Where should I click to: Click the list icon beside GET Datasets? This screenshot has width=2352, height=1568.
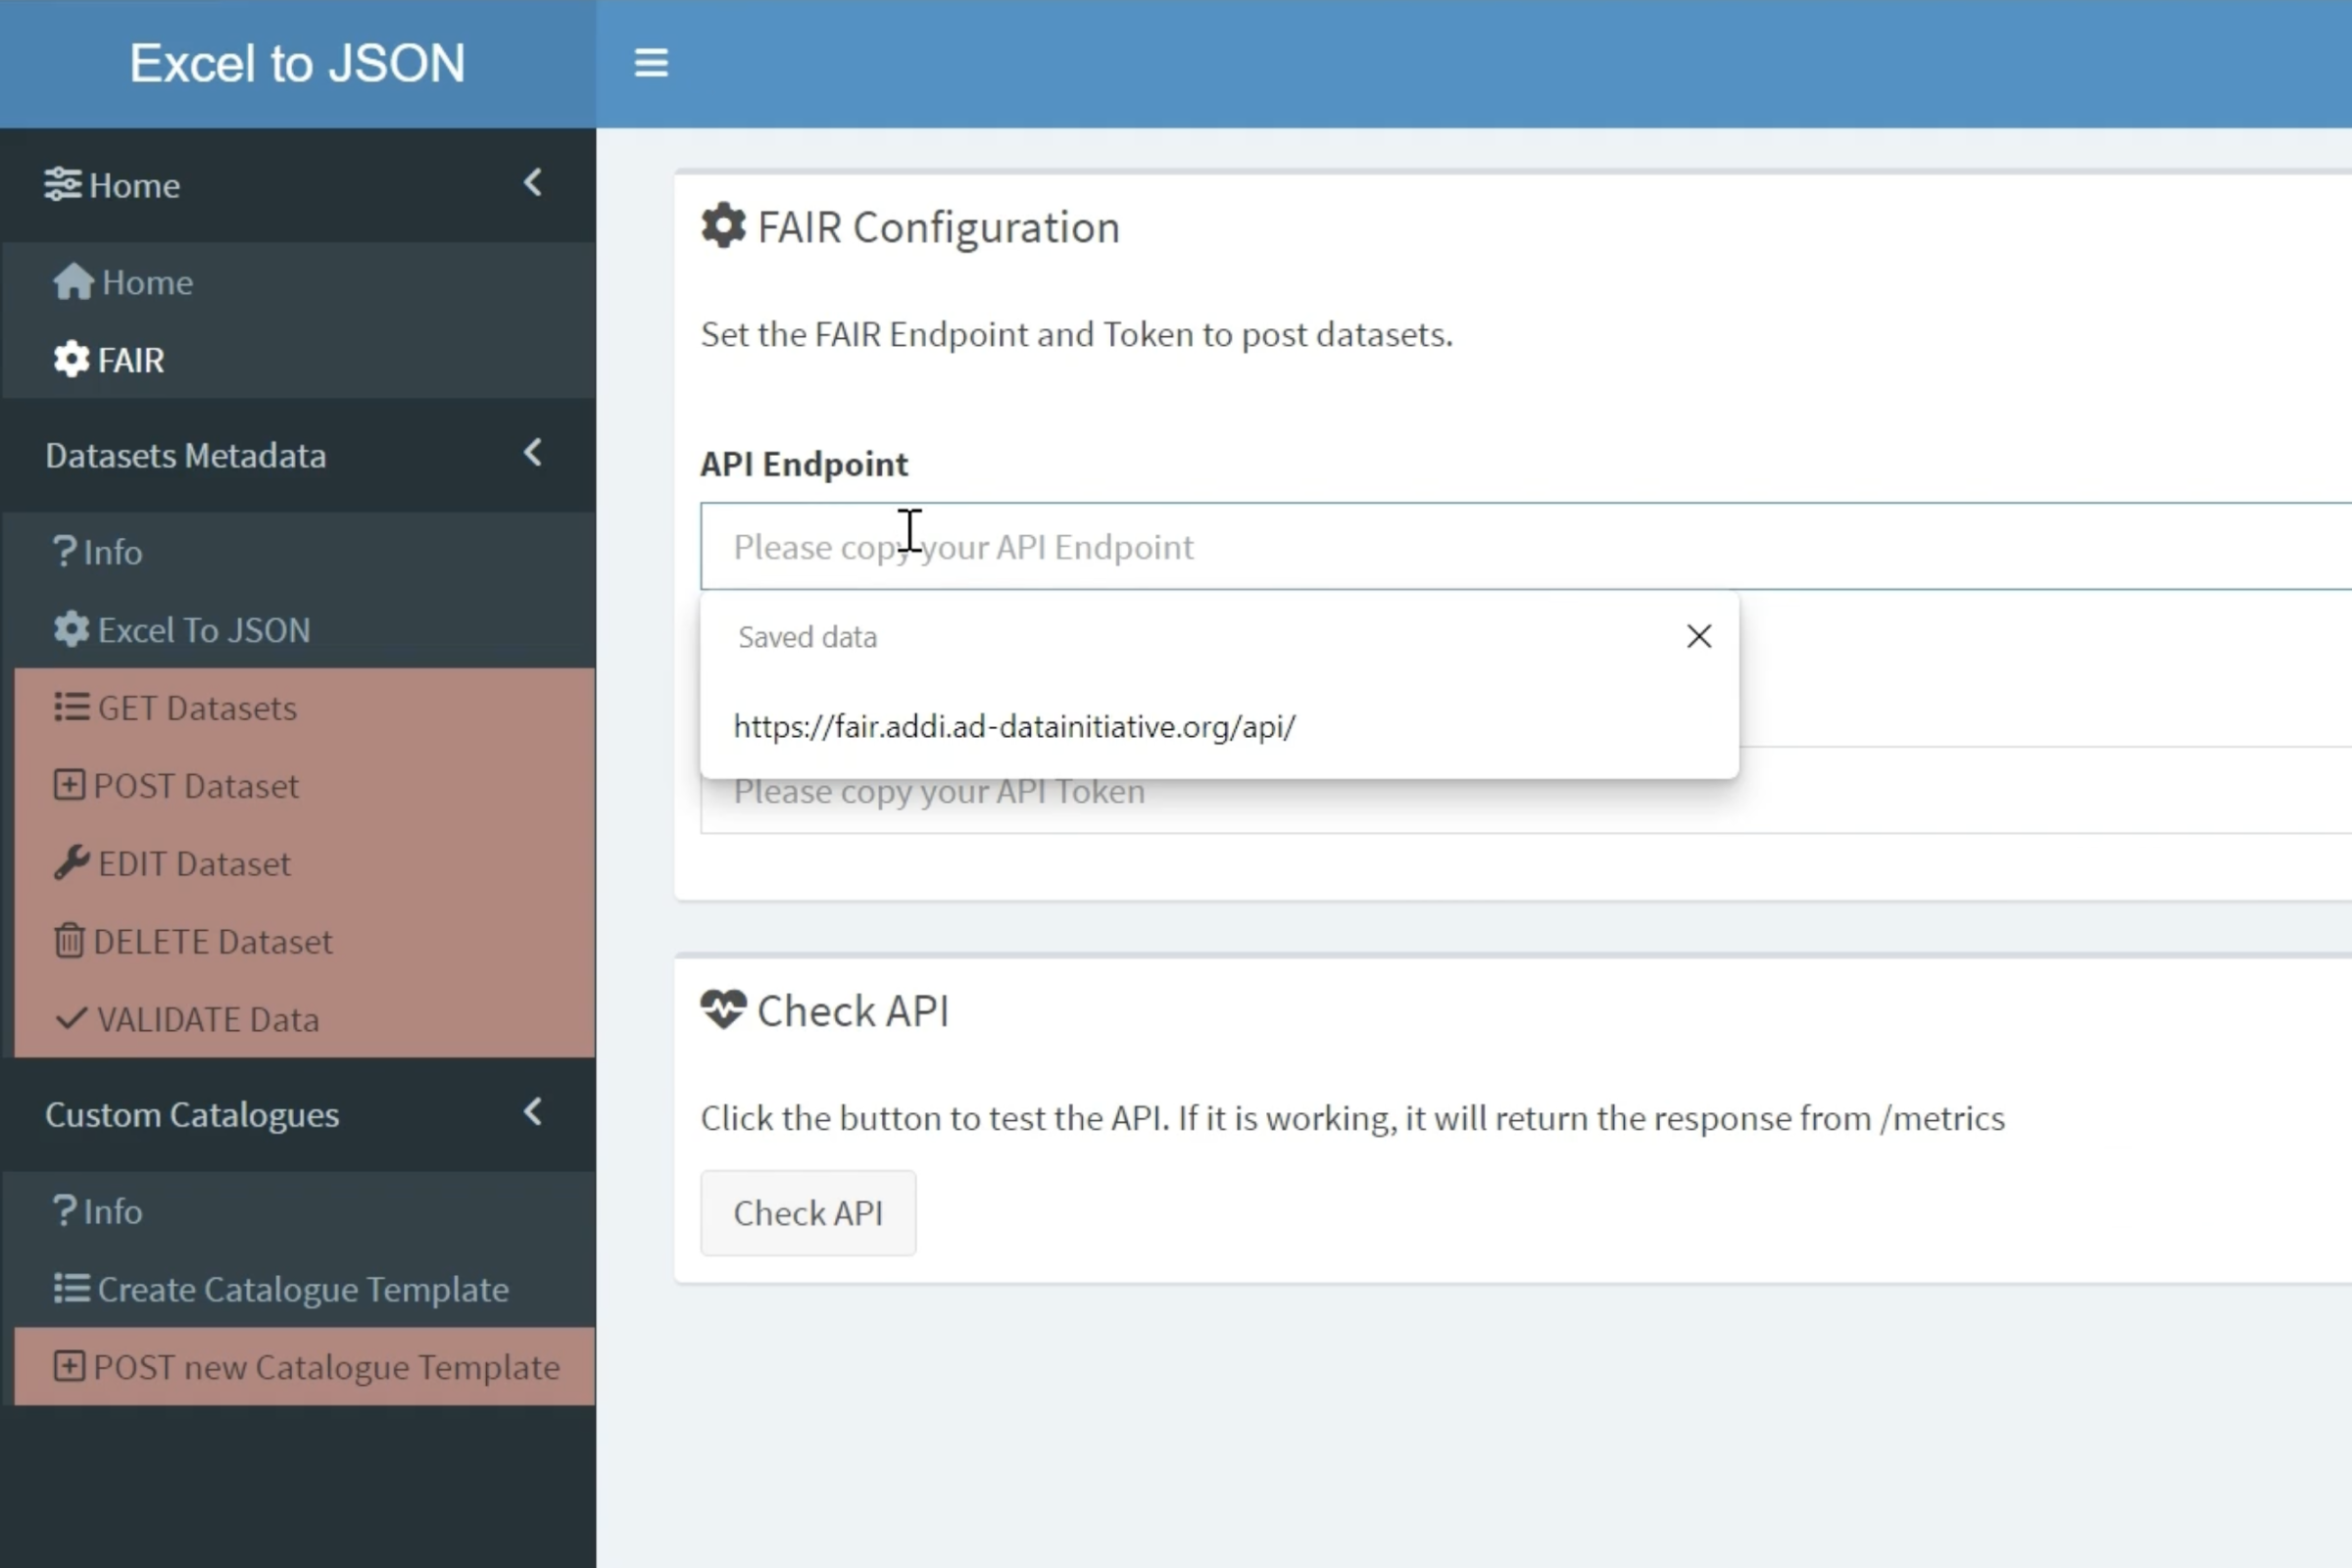click(71, 708)
